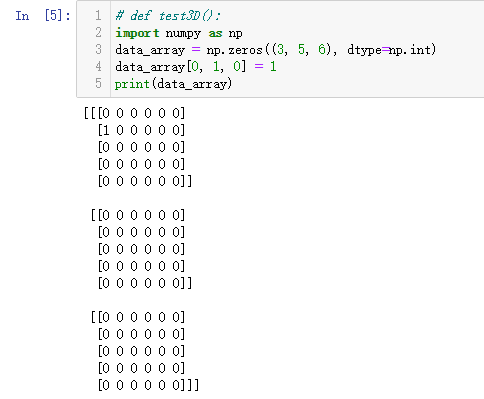The height and width of the screenshot is (399, 484).
Task: Click the 'print(data_array)' code line
Action: [x=173, y=84]
